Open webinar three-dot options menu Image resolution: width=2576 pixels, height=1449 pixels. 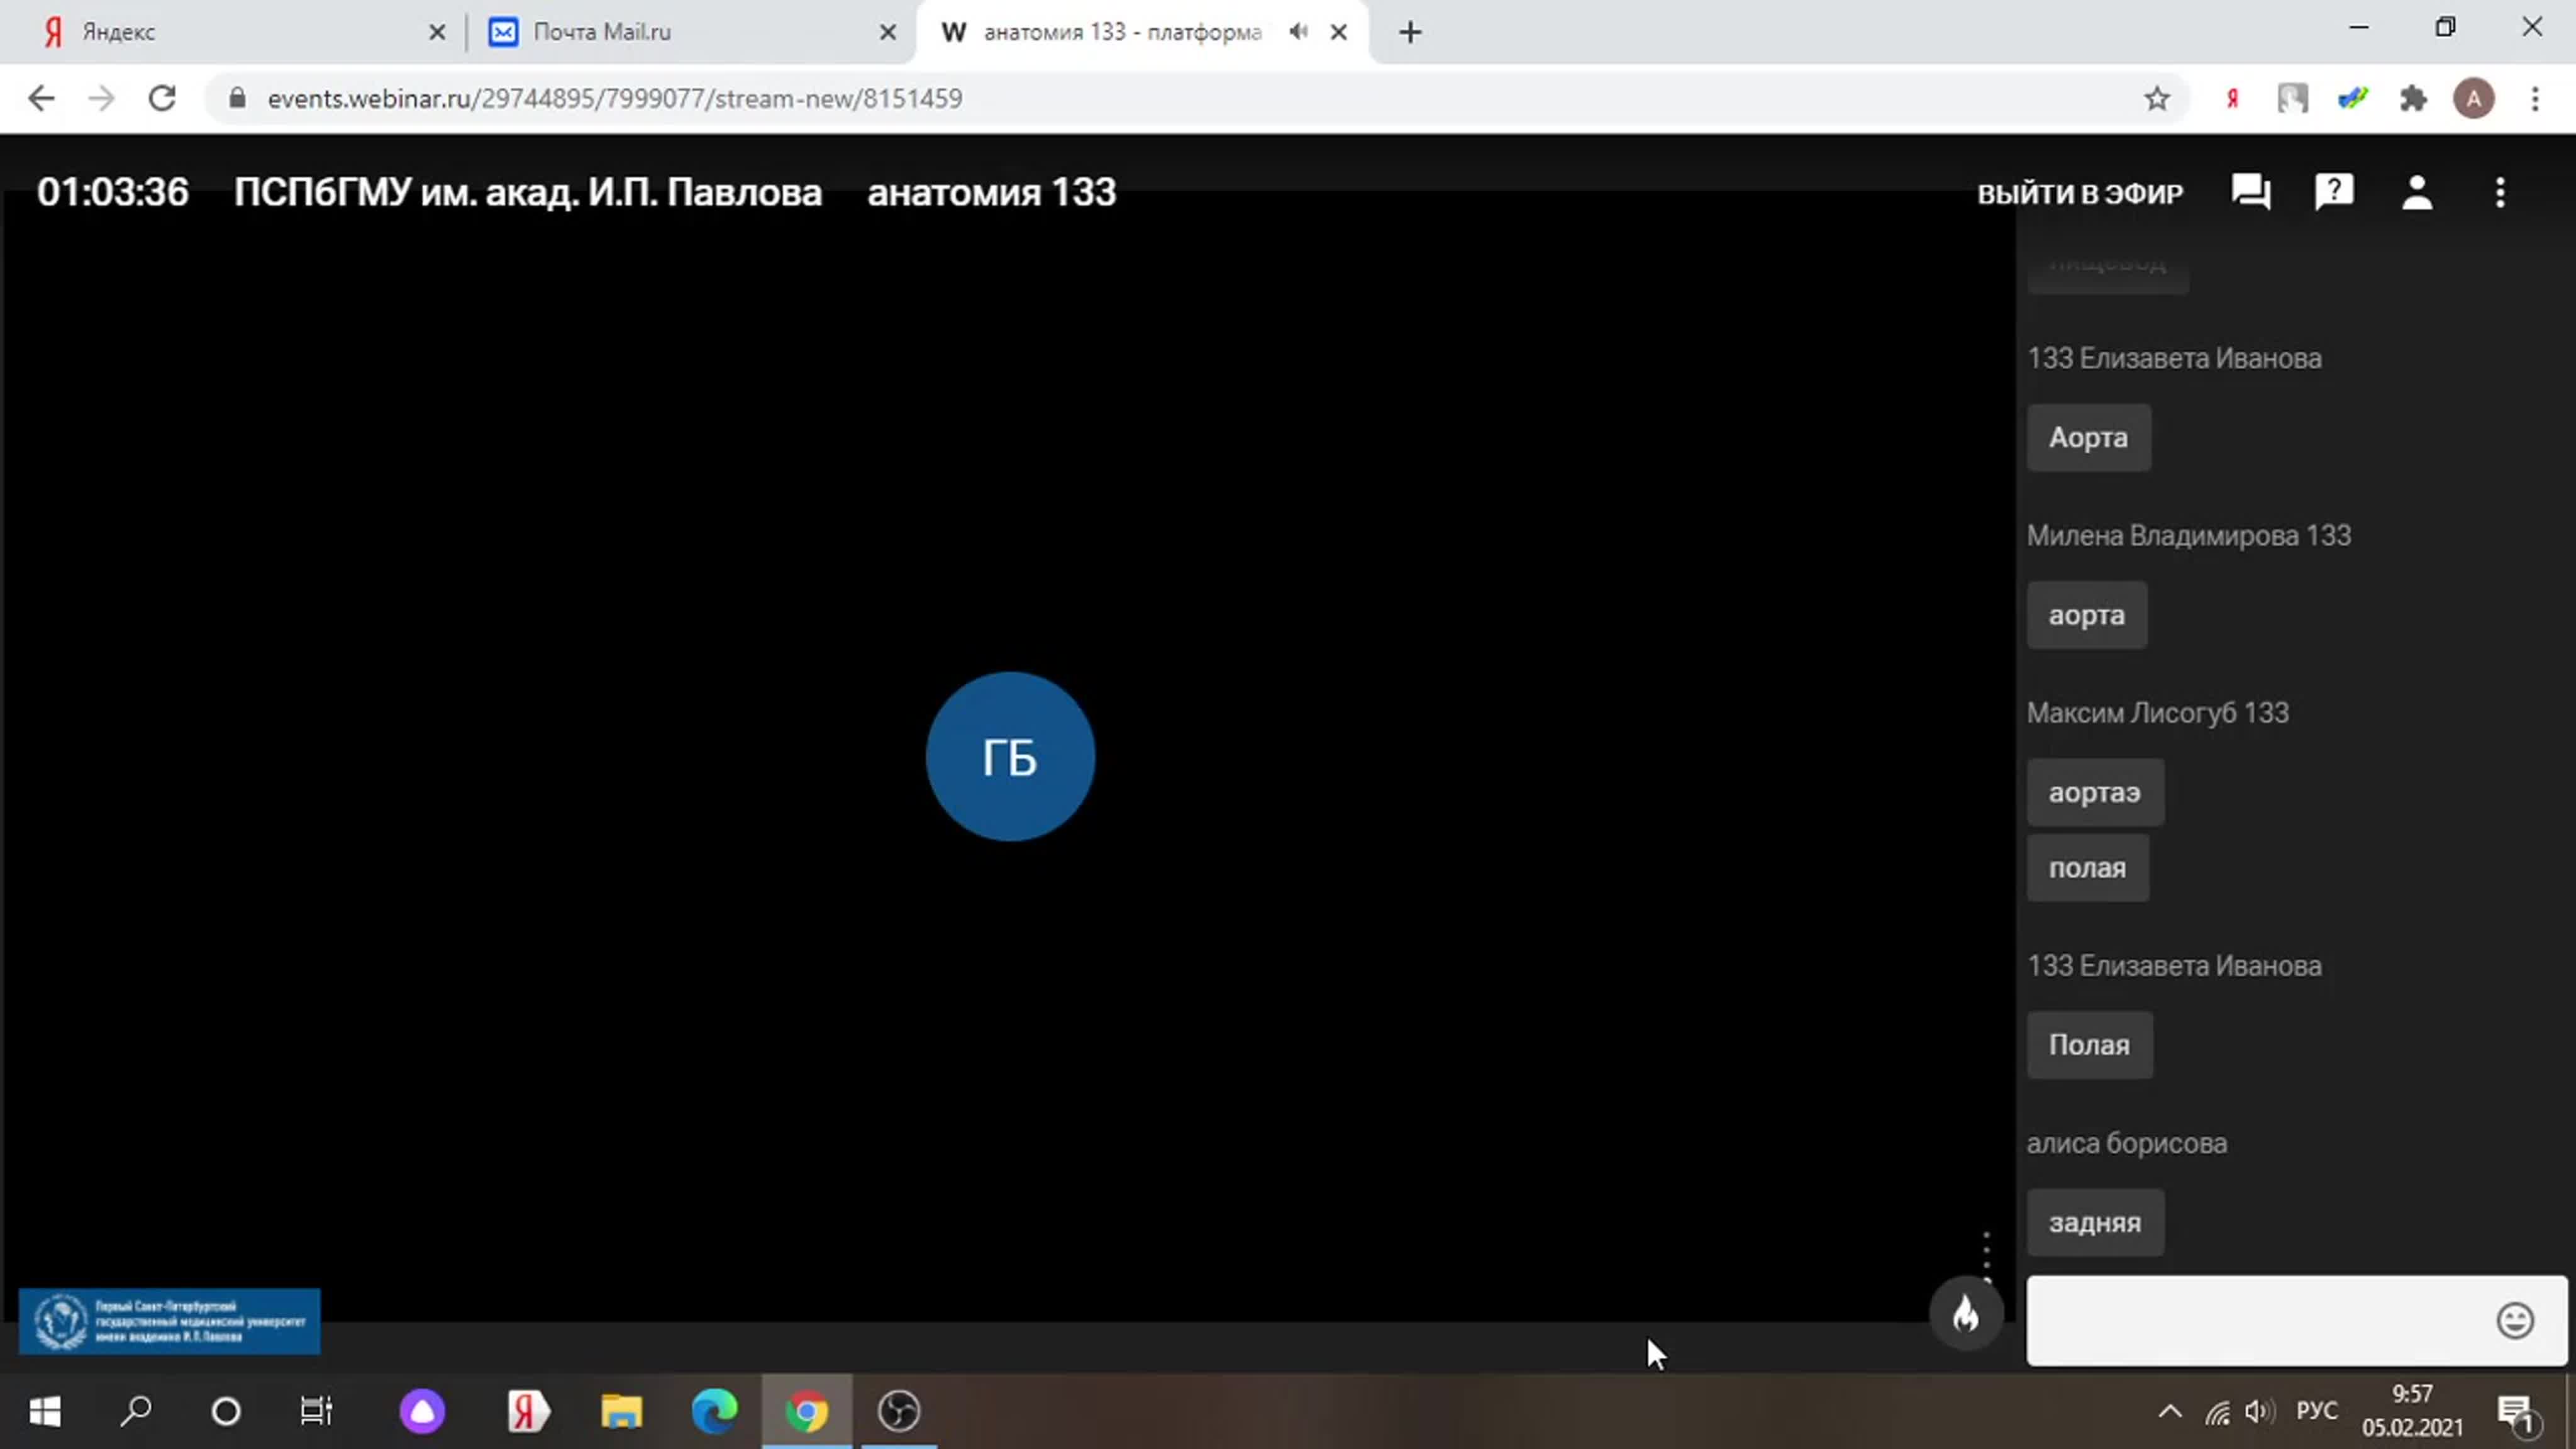tap(2500, 192)
